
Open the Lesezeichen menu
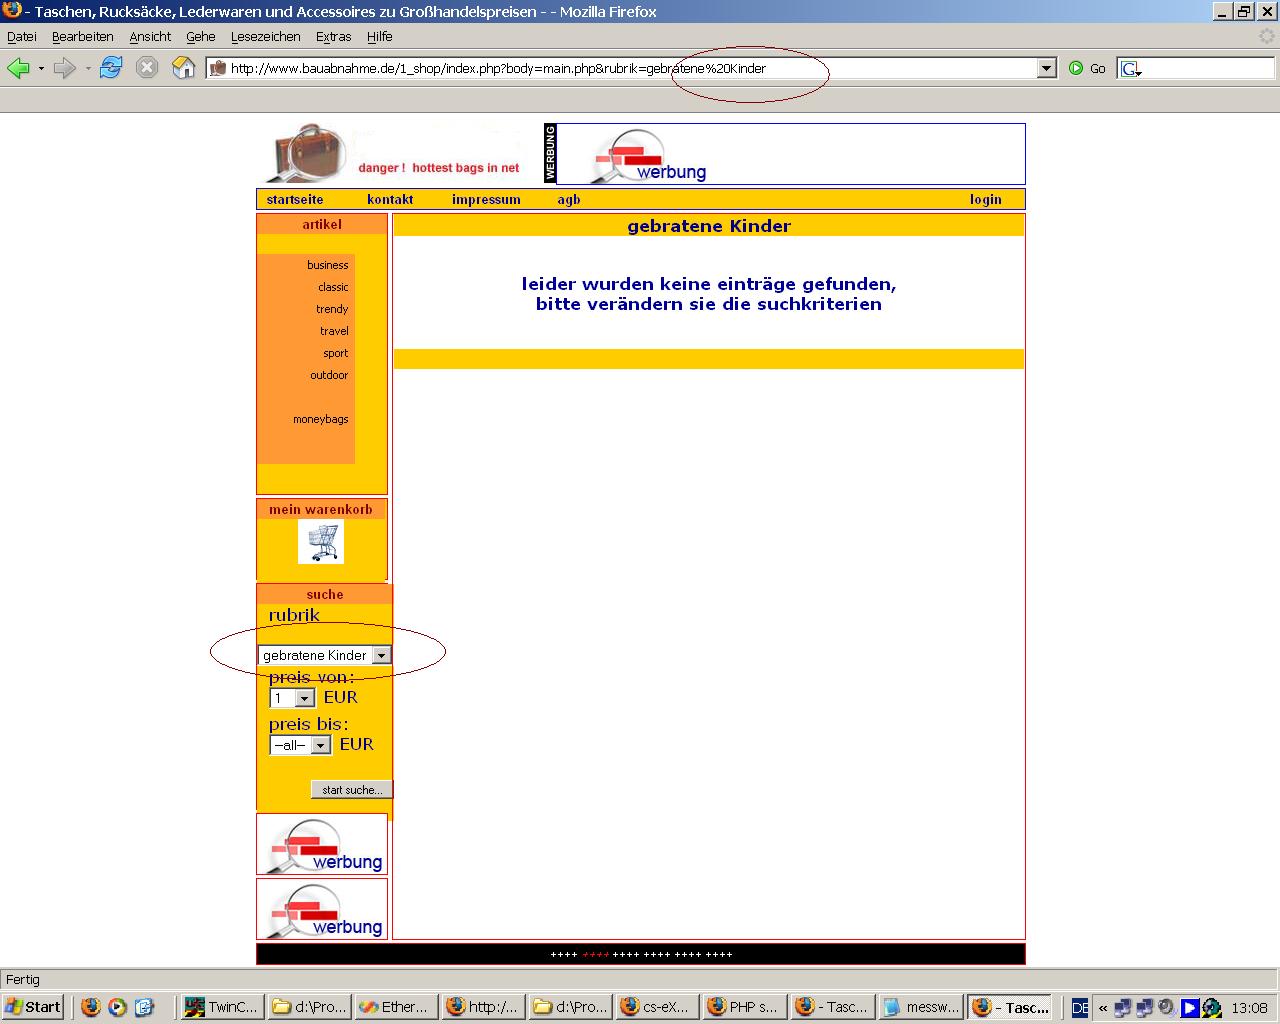265,36
